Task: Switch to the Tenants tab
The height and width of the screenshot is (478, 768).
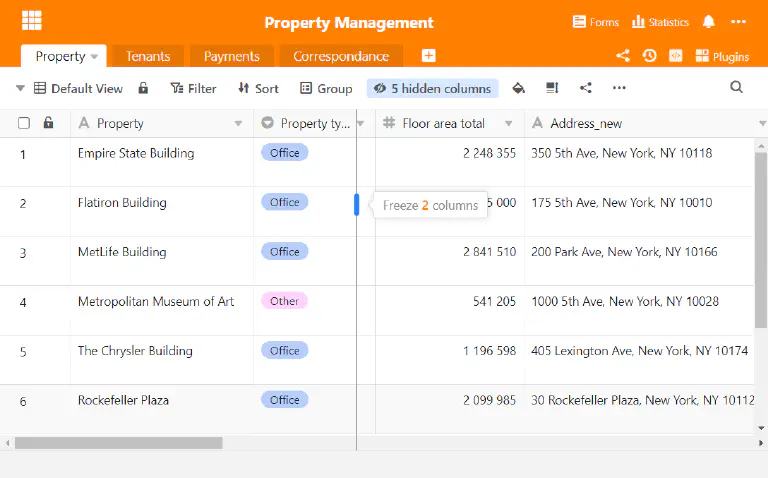Action: coord(148,56)
